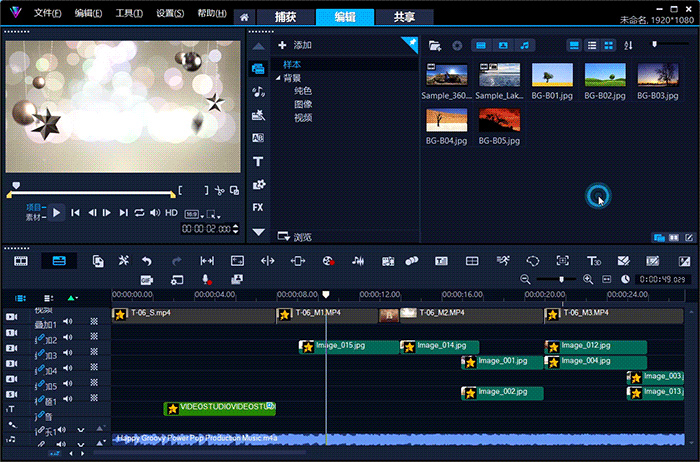Click the 浏览 browse button

[x=295, y=237]
